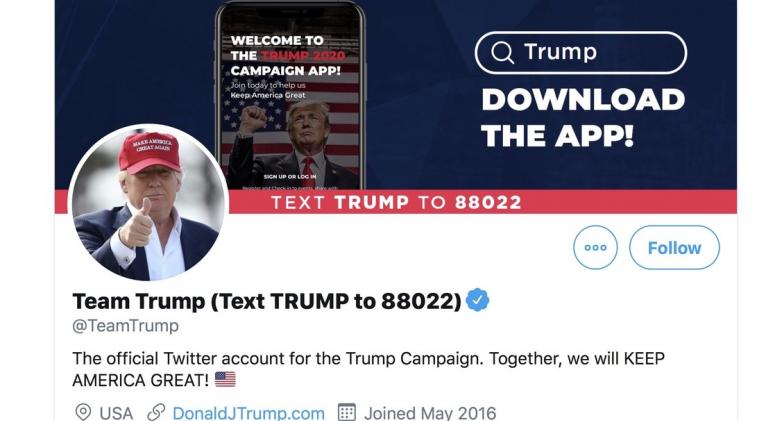
Task: Click the Team Trump display name
Action: pyautogui.click(x=267, y=301)
